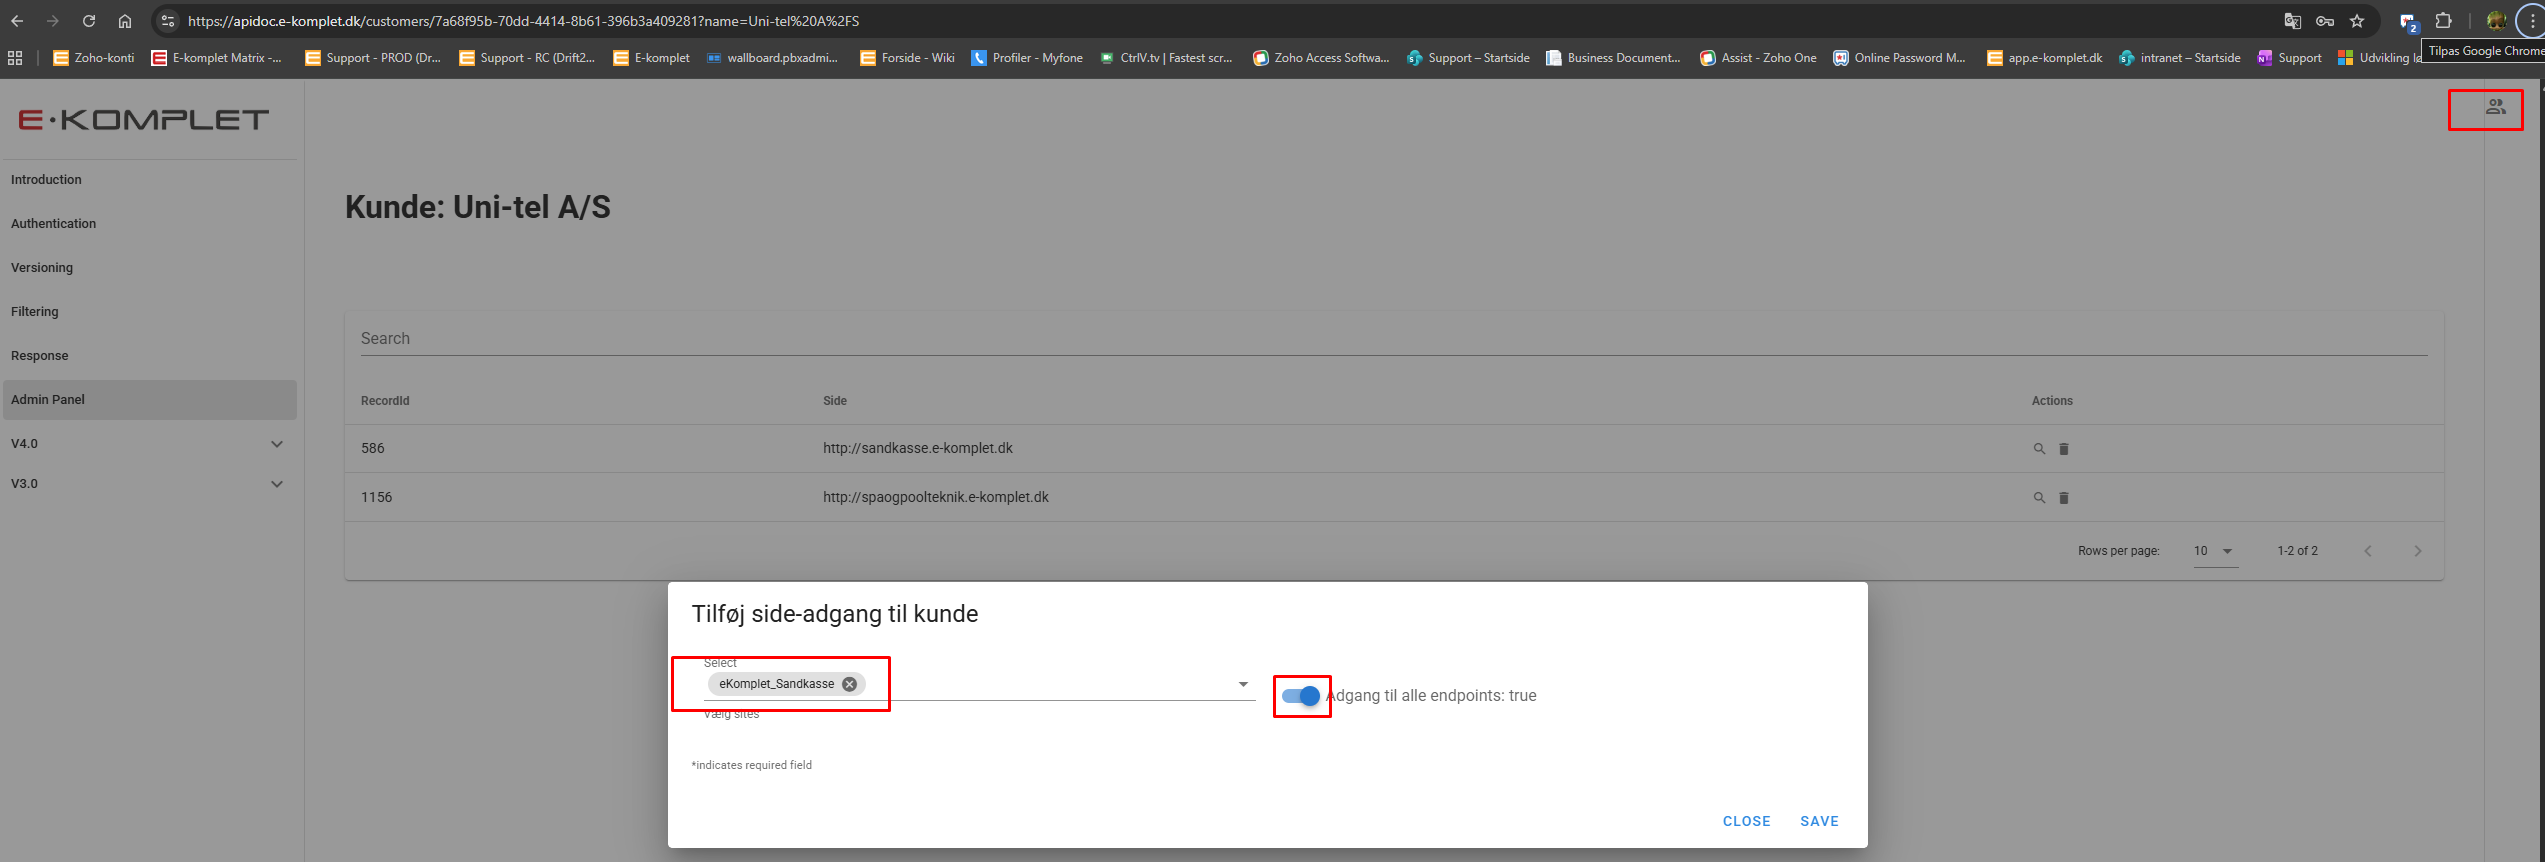Open the E-komplet bookmark in bookmarks bar

651,58
